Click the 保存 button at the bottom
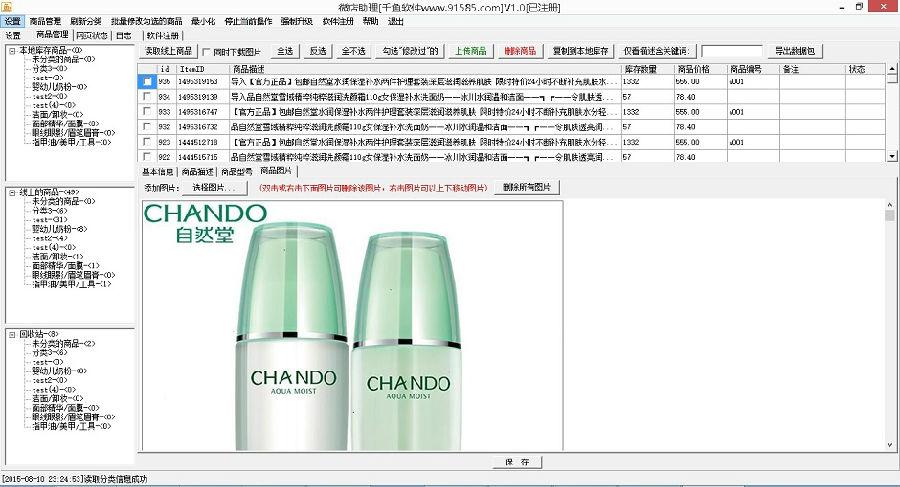 tap(516, 462)
